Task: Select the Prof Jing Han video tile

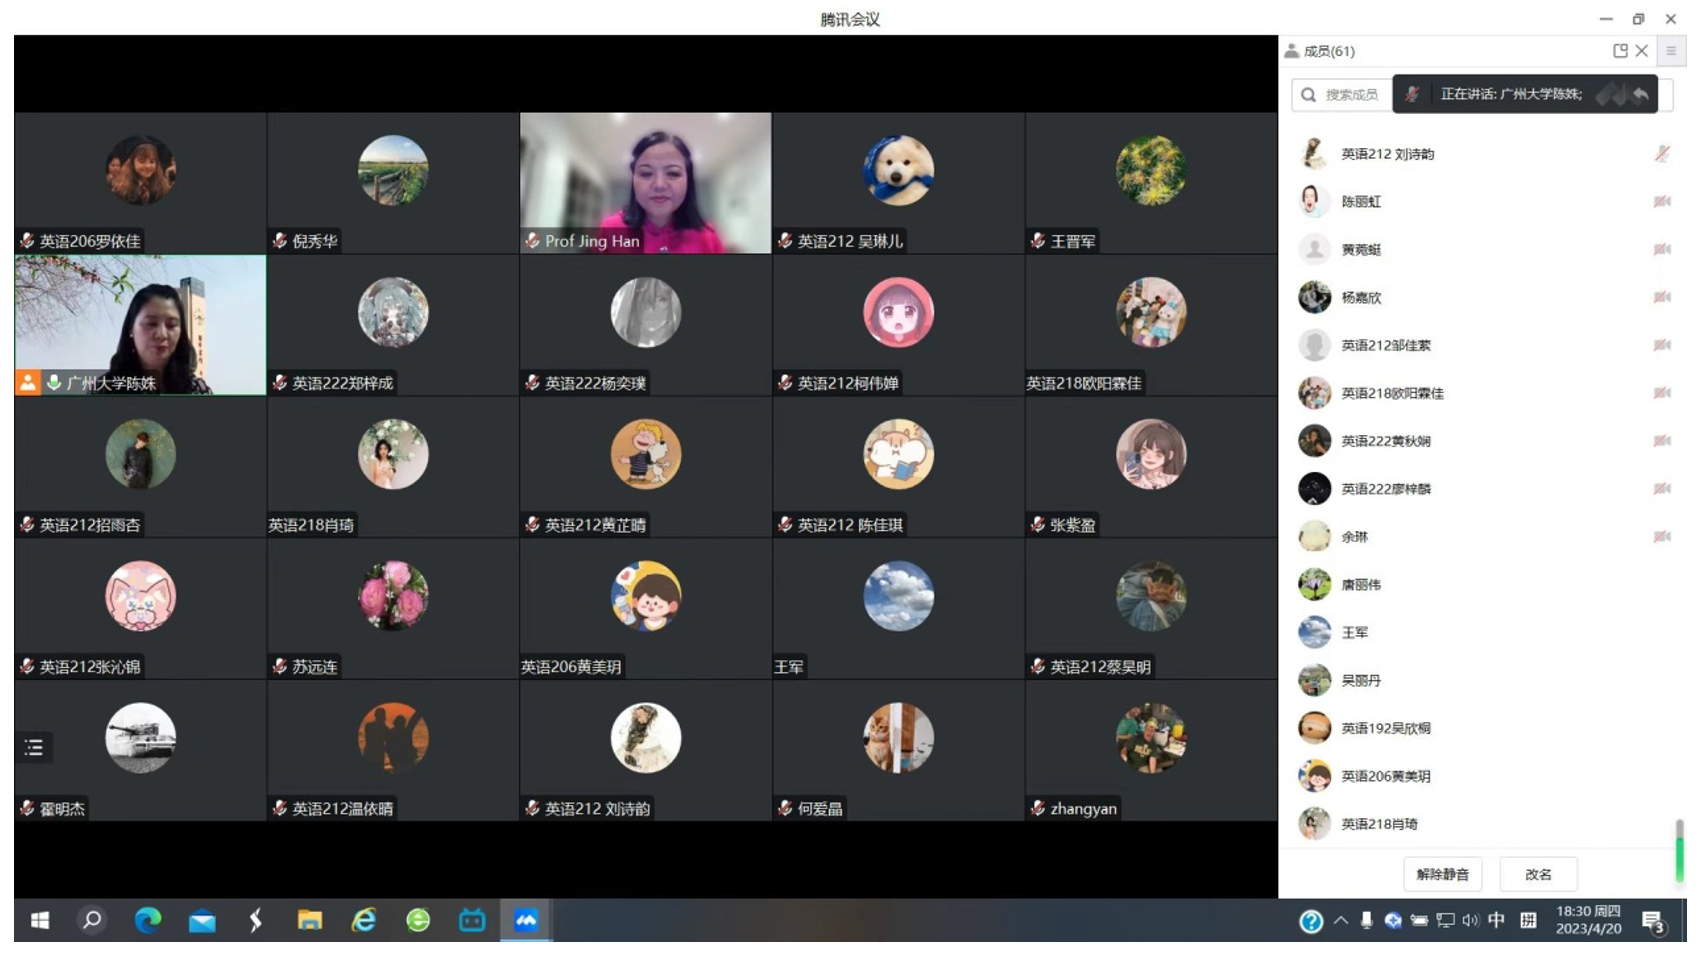Action: tap(645, 182)
